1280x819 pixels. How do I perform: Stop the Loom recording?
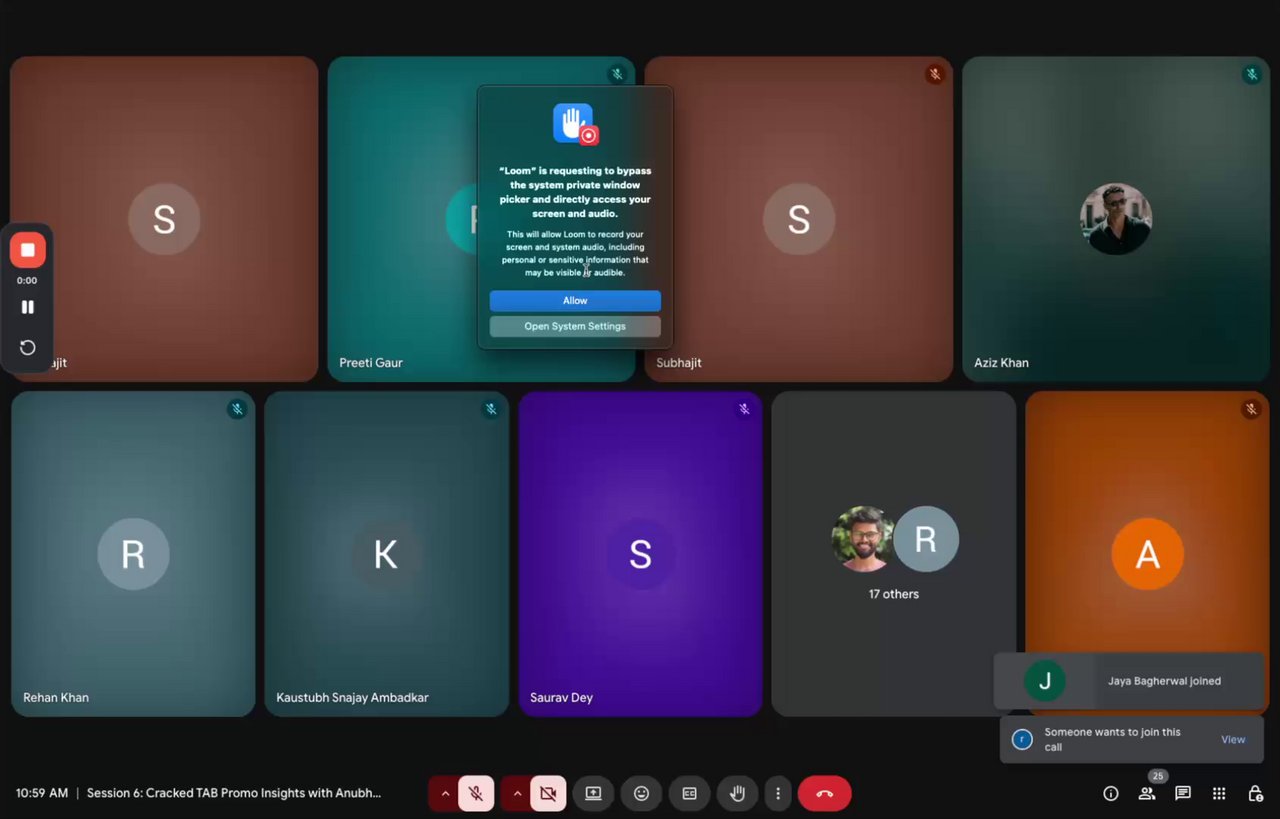[28, 250]
